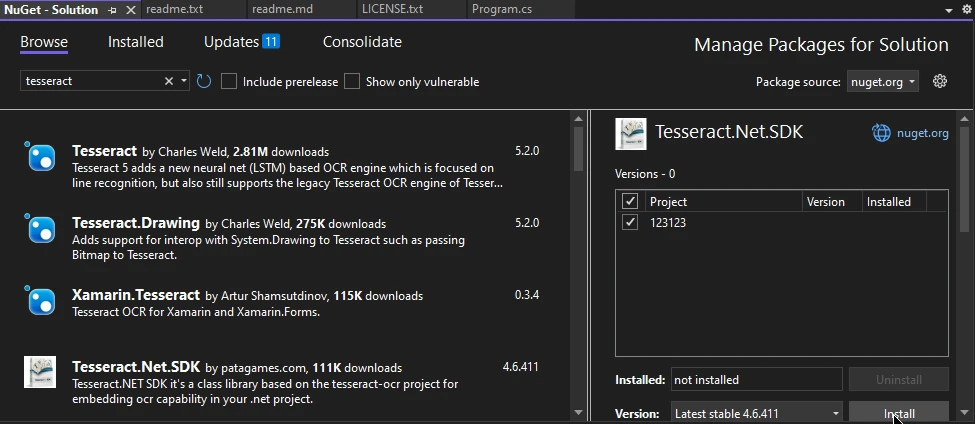Open package source settings gear icon

click(939, 81)
